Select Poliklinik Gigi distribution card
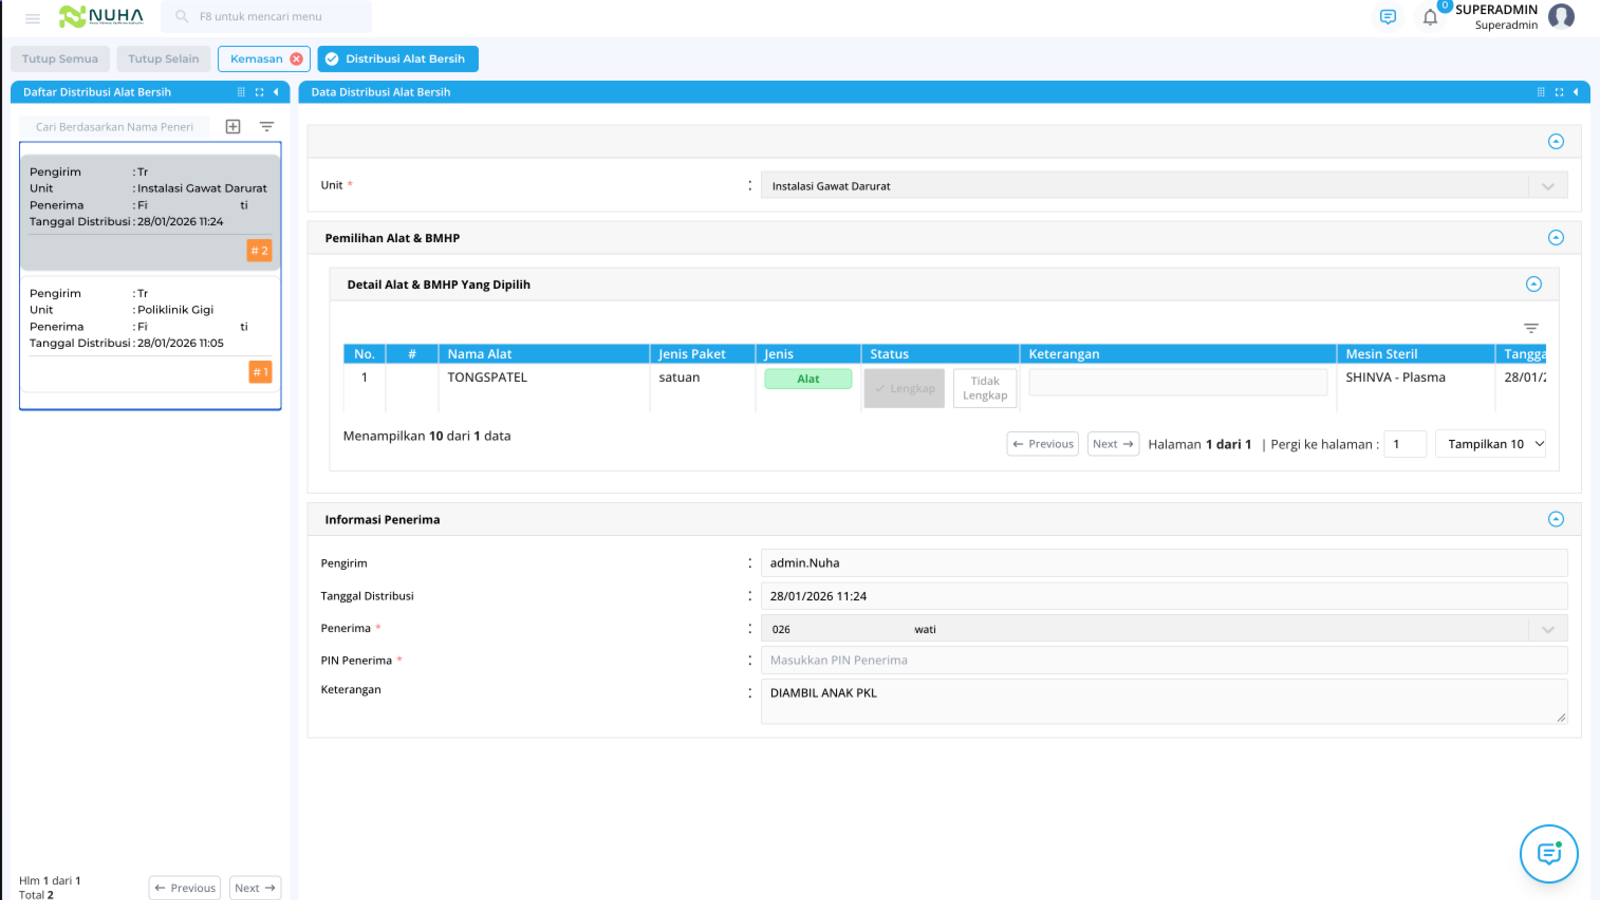Image resolution: width=1600 pixels, height=900 pixels. [150, 334]
